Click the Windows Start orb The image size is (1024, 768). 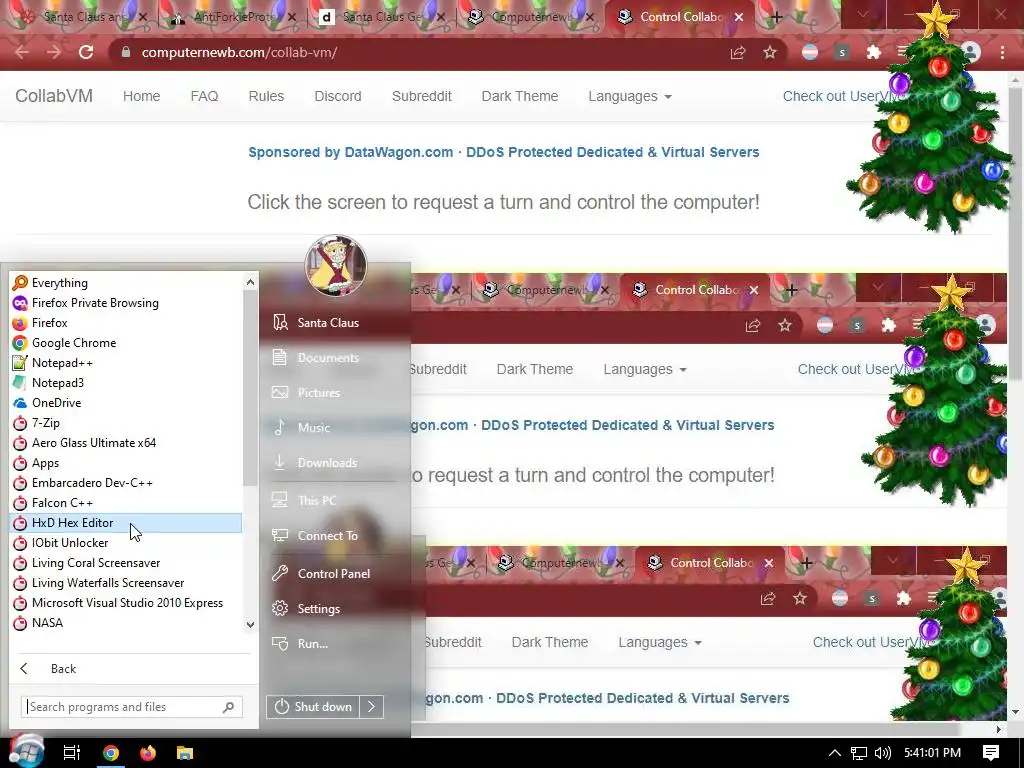click(x=26, y=751)
